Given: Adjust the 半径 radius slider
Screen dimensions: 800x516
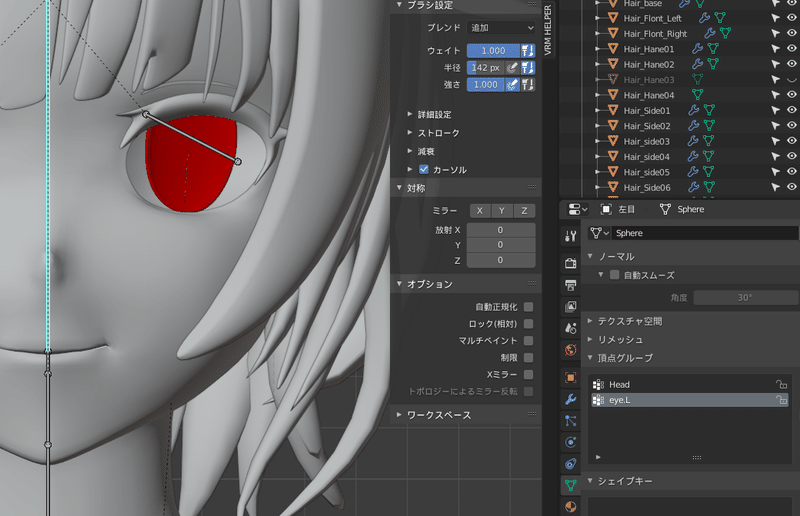Looking at the screenshot, I should coord(486,67).
